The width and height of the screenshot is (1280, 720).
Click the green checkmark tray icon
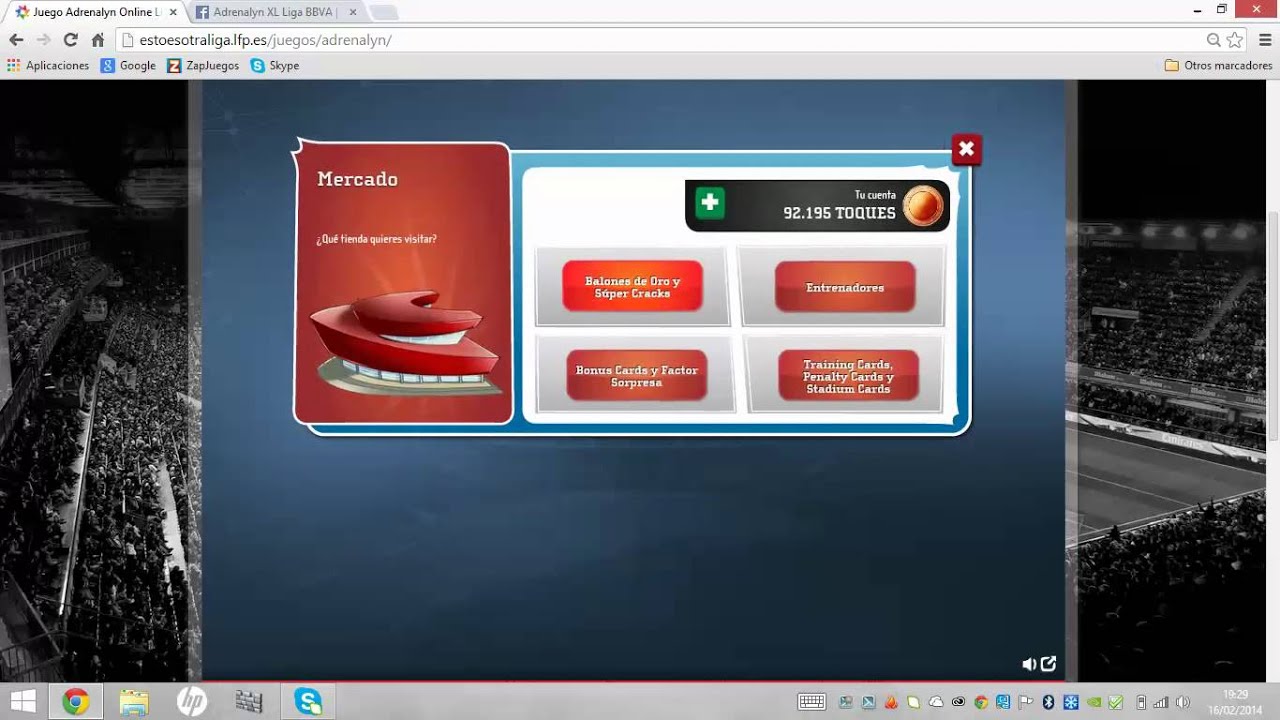click(1116, 702)
